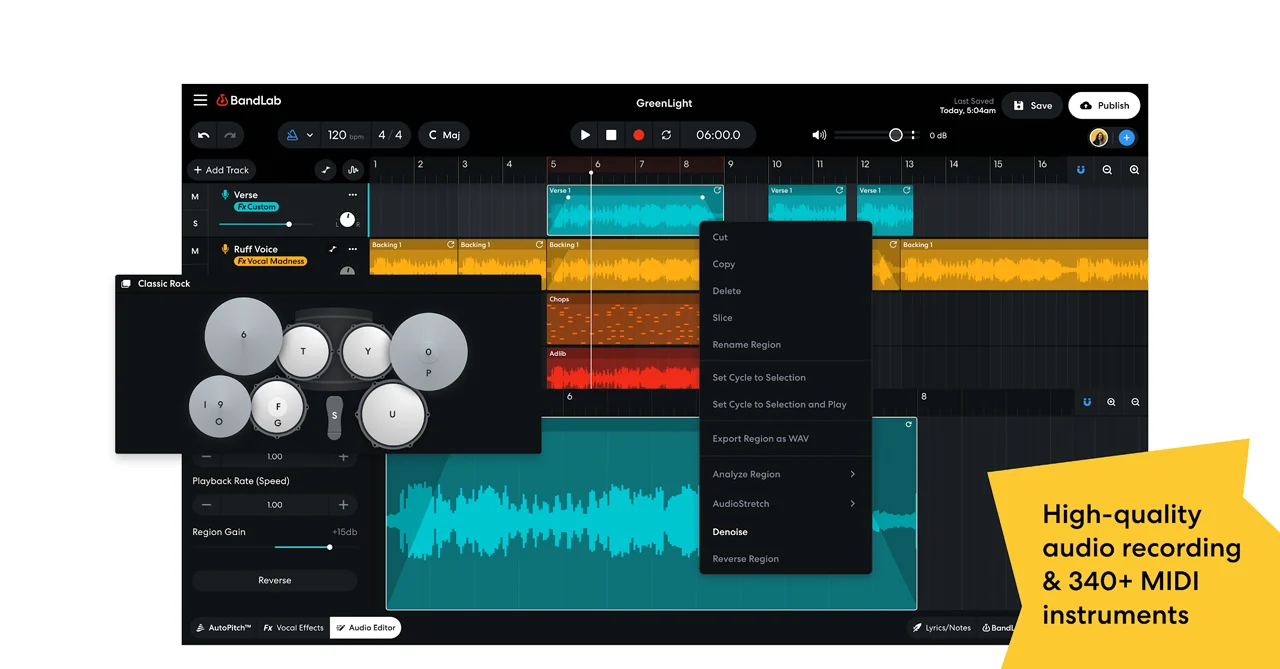Click the Verse track pan knob
Viewport: 1280px width, 669px height.
point(347,220)
